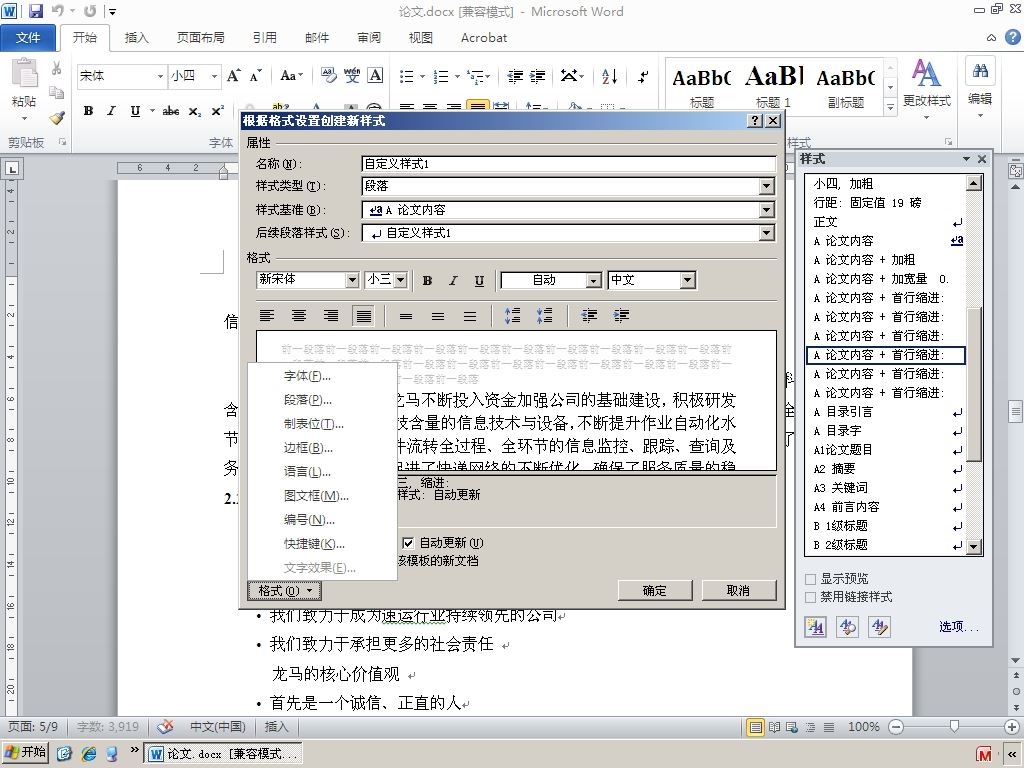Click the dialog's increase indent icon
The image size is (1024, 768).
(621, 316)
